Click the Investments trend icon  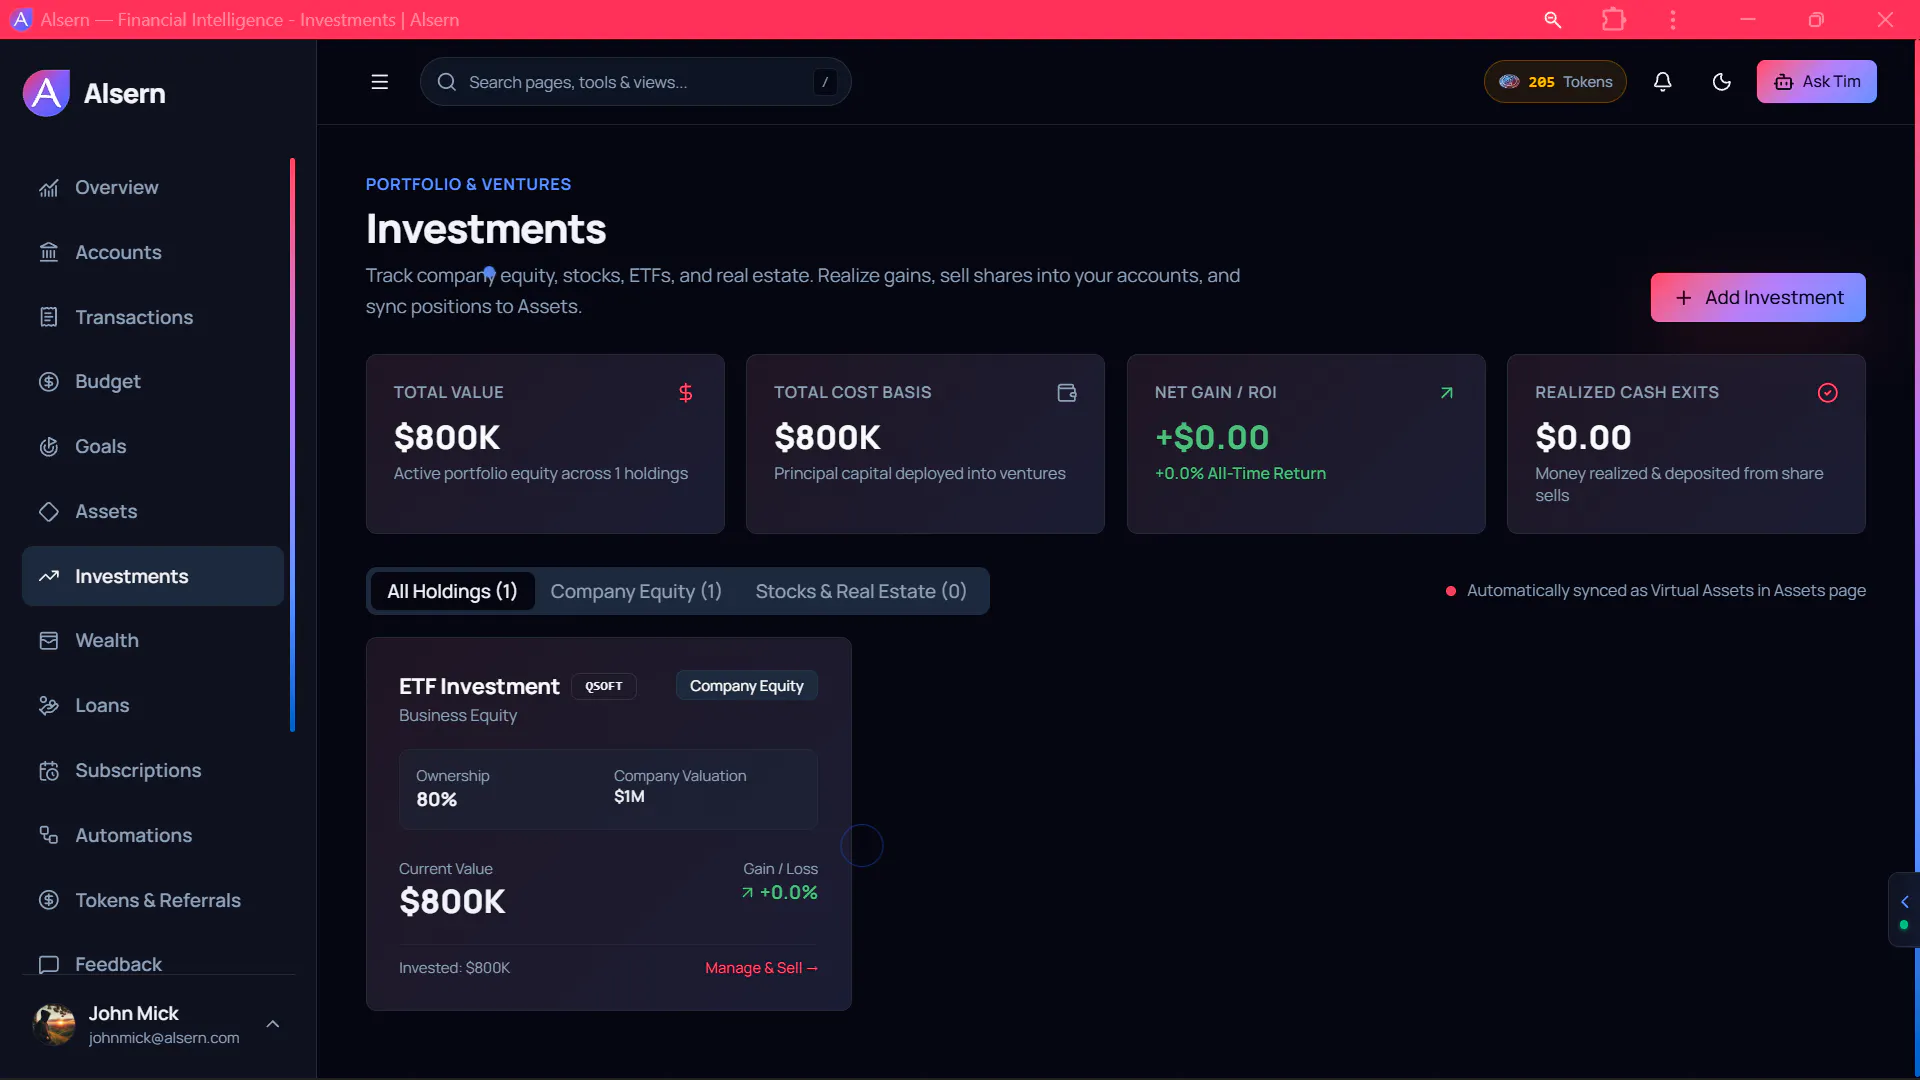point(49,576)
